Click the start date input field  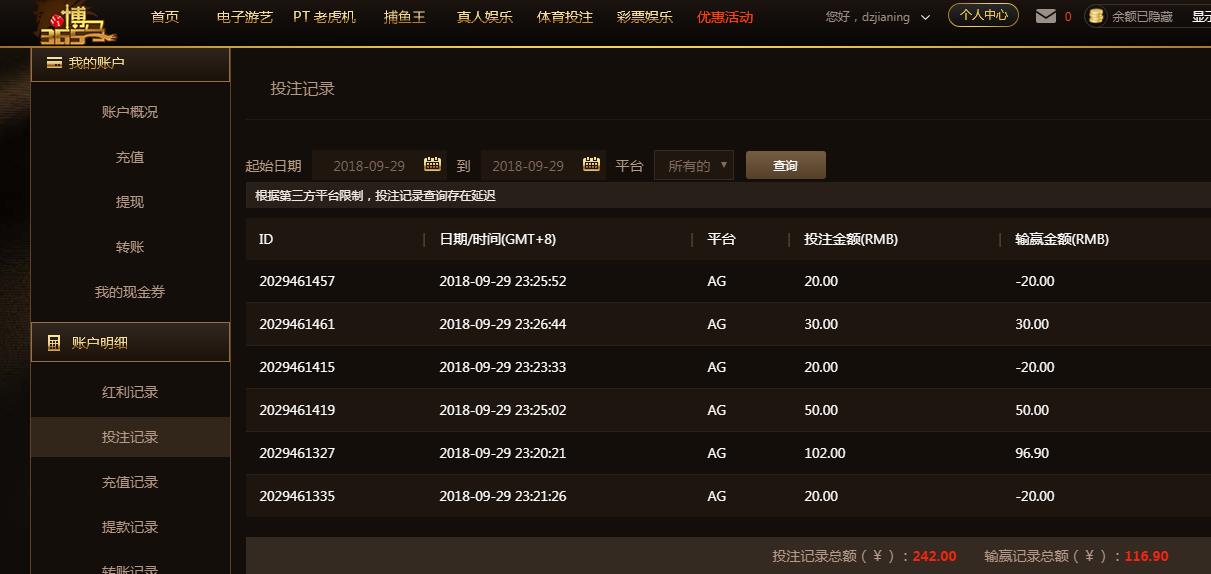[x=368, y=166]
